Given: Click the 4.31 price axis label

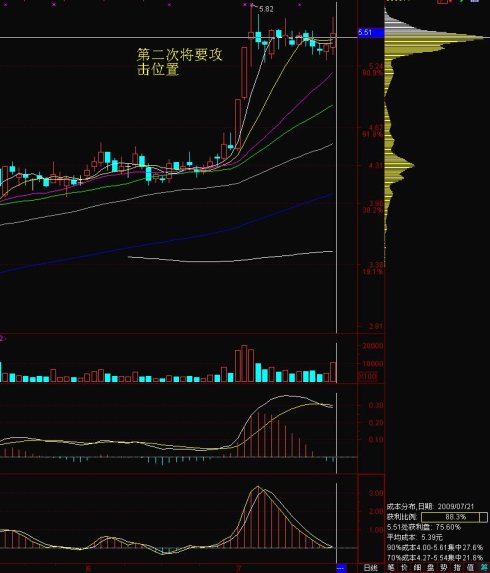Looking at the screenshot, I should [376, 166].
